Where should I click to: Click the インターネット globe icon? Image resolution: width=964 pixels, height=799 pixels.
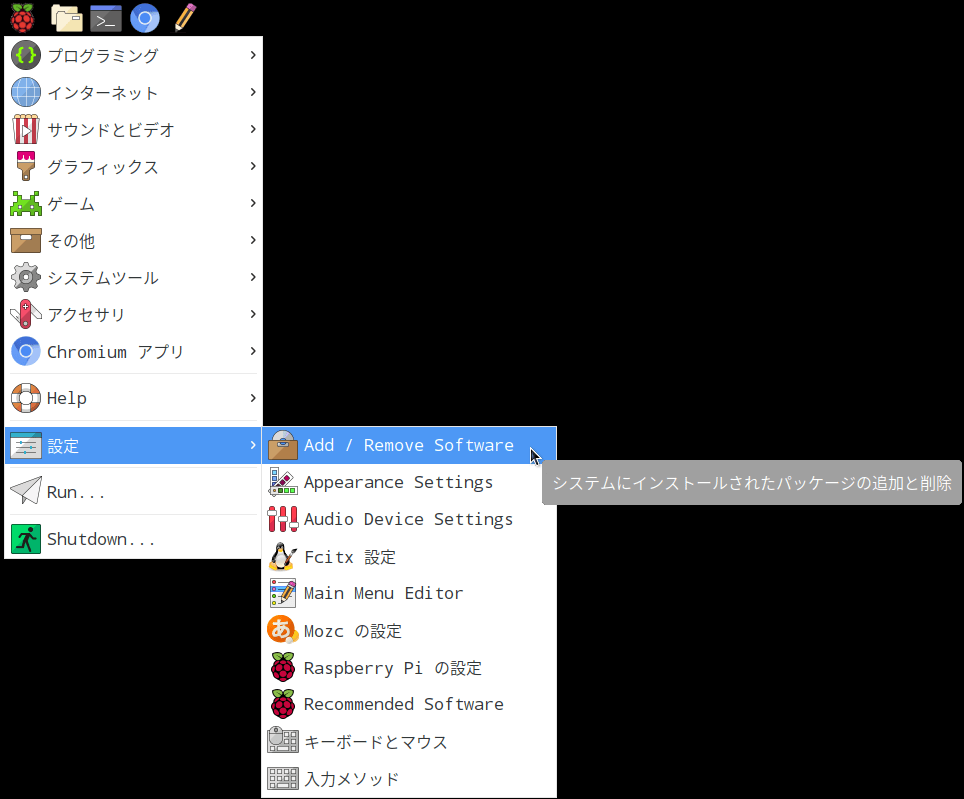(x=26, y=92)
